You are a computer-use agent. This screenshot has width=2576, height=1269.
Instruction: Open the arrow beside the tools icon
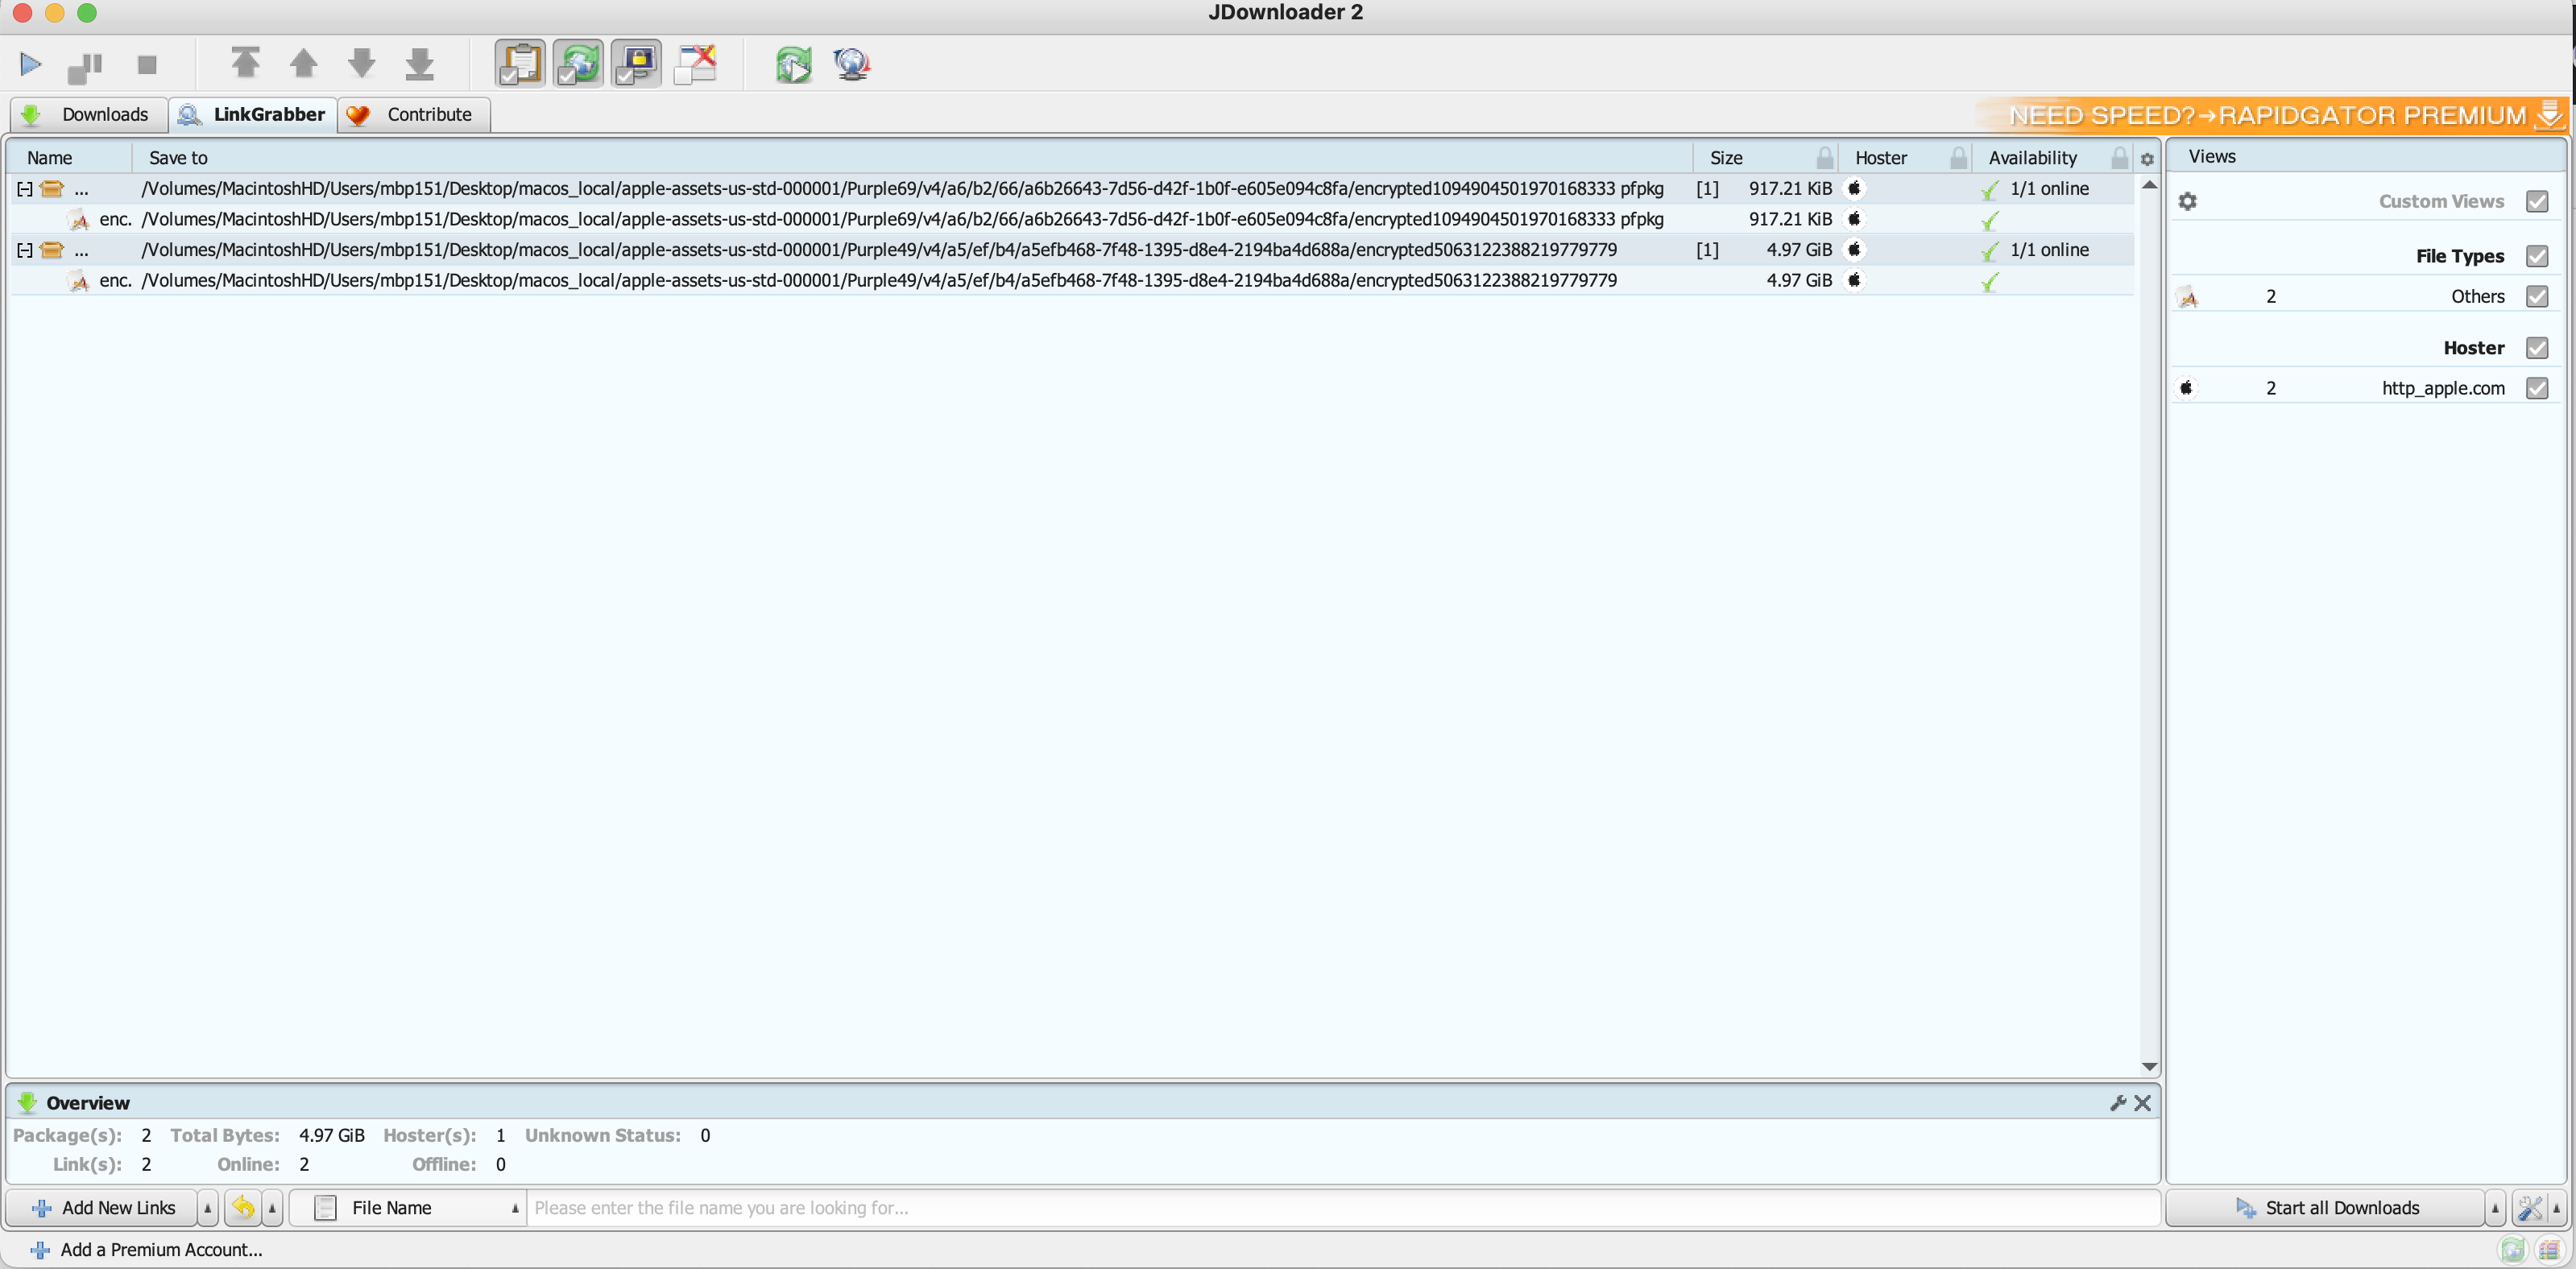2557,1208
